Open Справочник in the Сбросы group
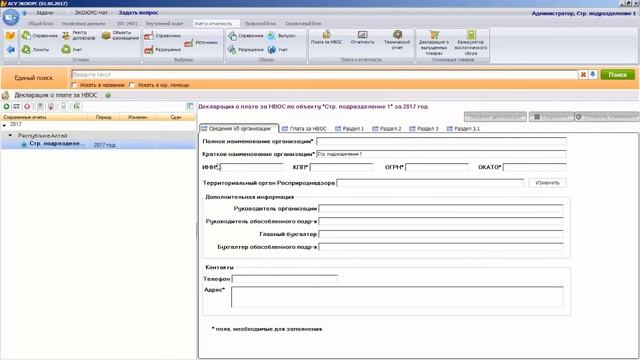 pyautogui.click(x=246, y=36)
